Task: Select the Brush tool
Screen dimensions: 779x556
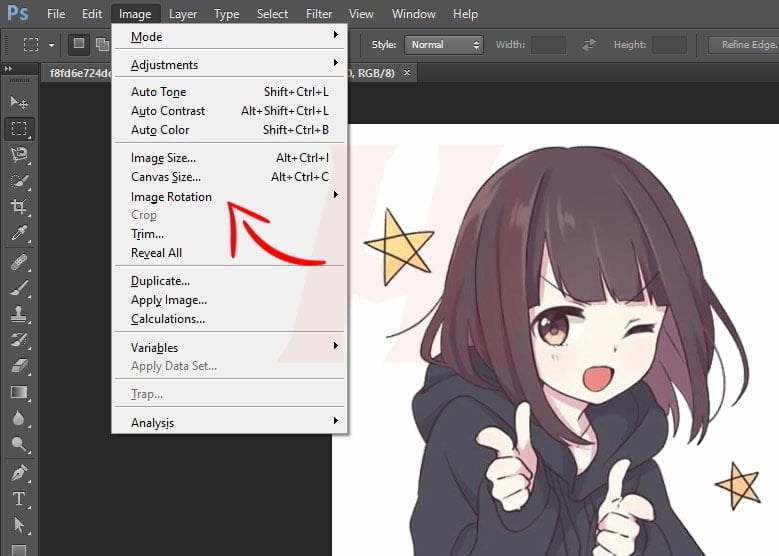Action: [19, 288]
